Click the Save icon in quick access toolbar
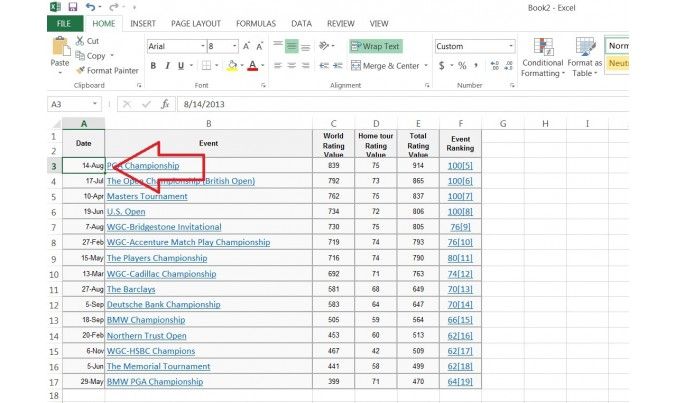The height and width of the screenshot is (403, 675). [72, 6]
